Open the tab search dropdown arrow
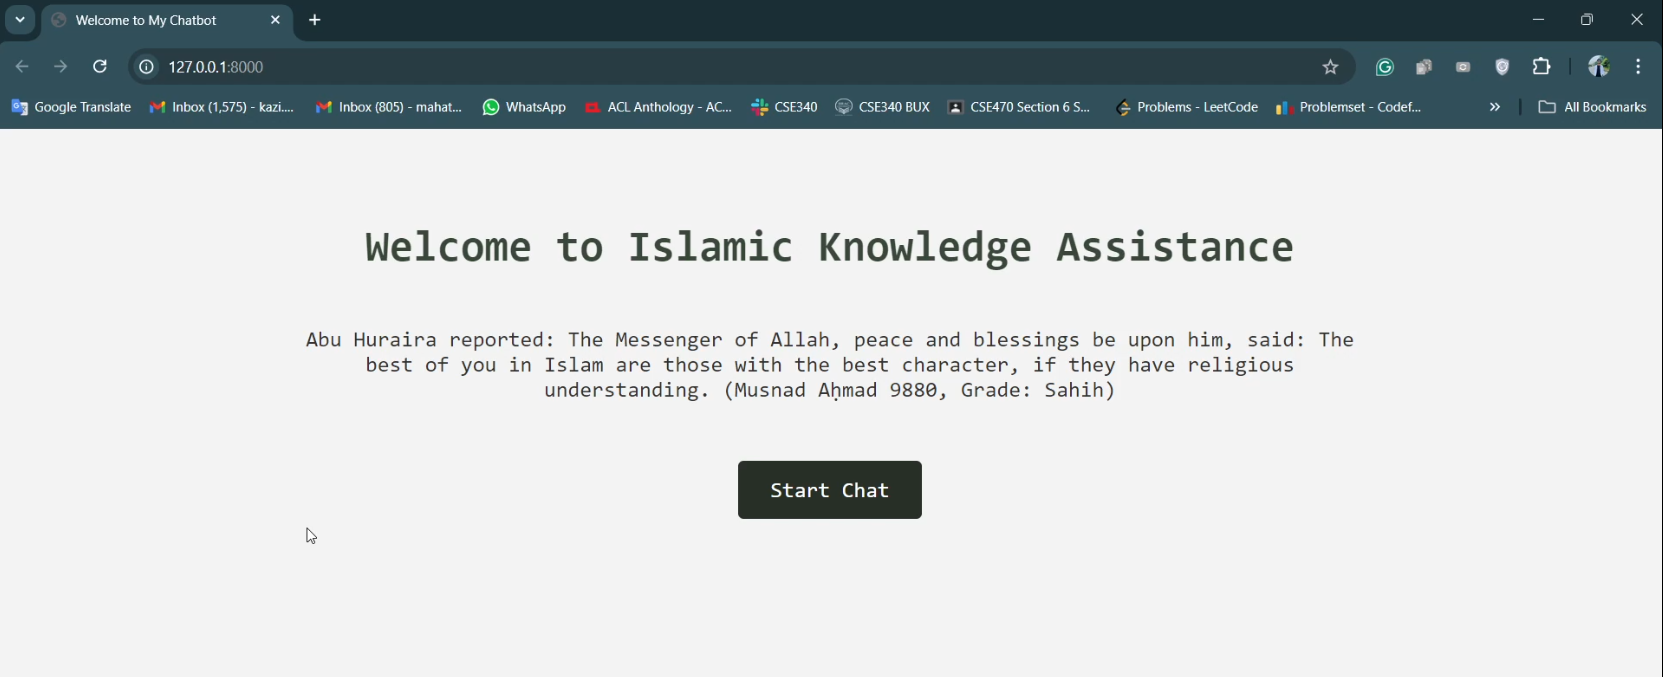The height and width of the screenshot is (677, 1663). [x=20, y=20]
